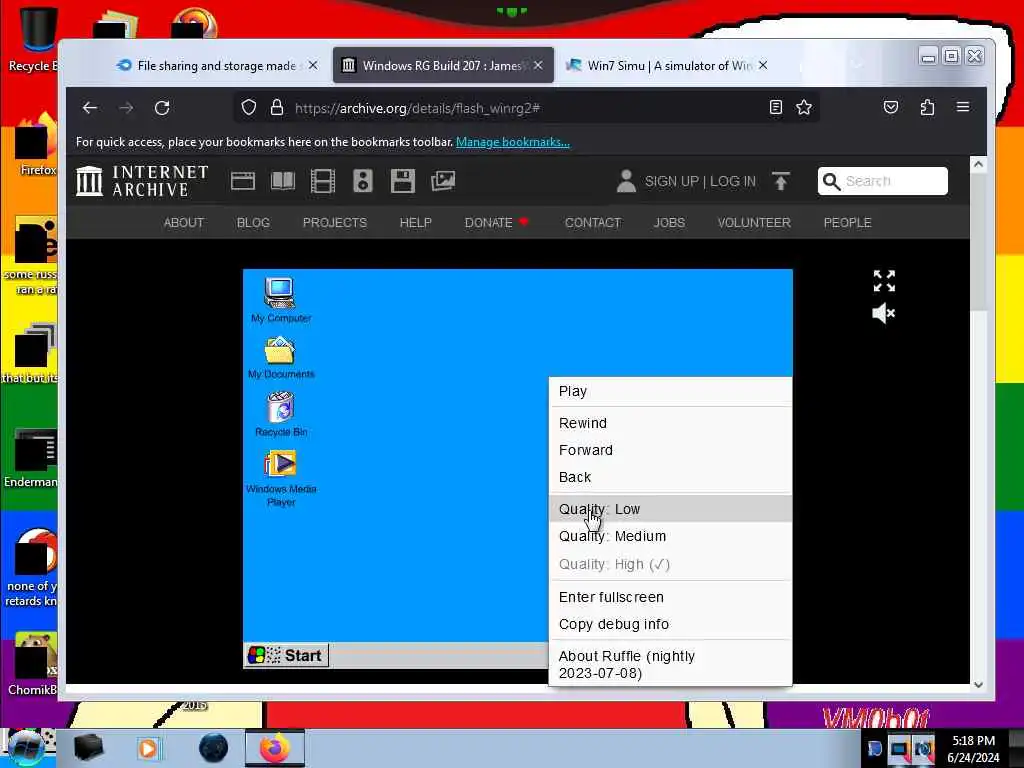The width and height of the screenshot is (1024, 768).
Task: Choose Forward from context menu
Action: click(670, 450)
